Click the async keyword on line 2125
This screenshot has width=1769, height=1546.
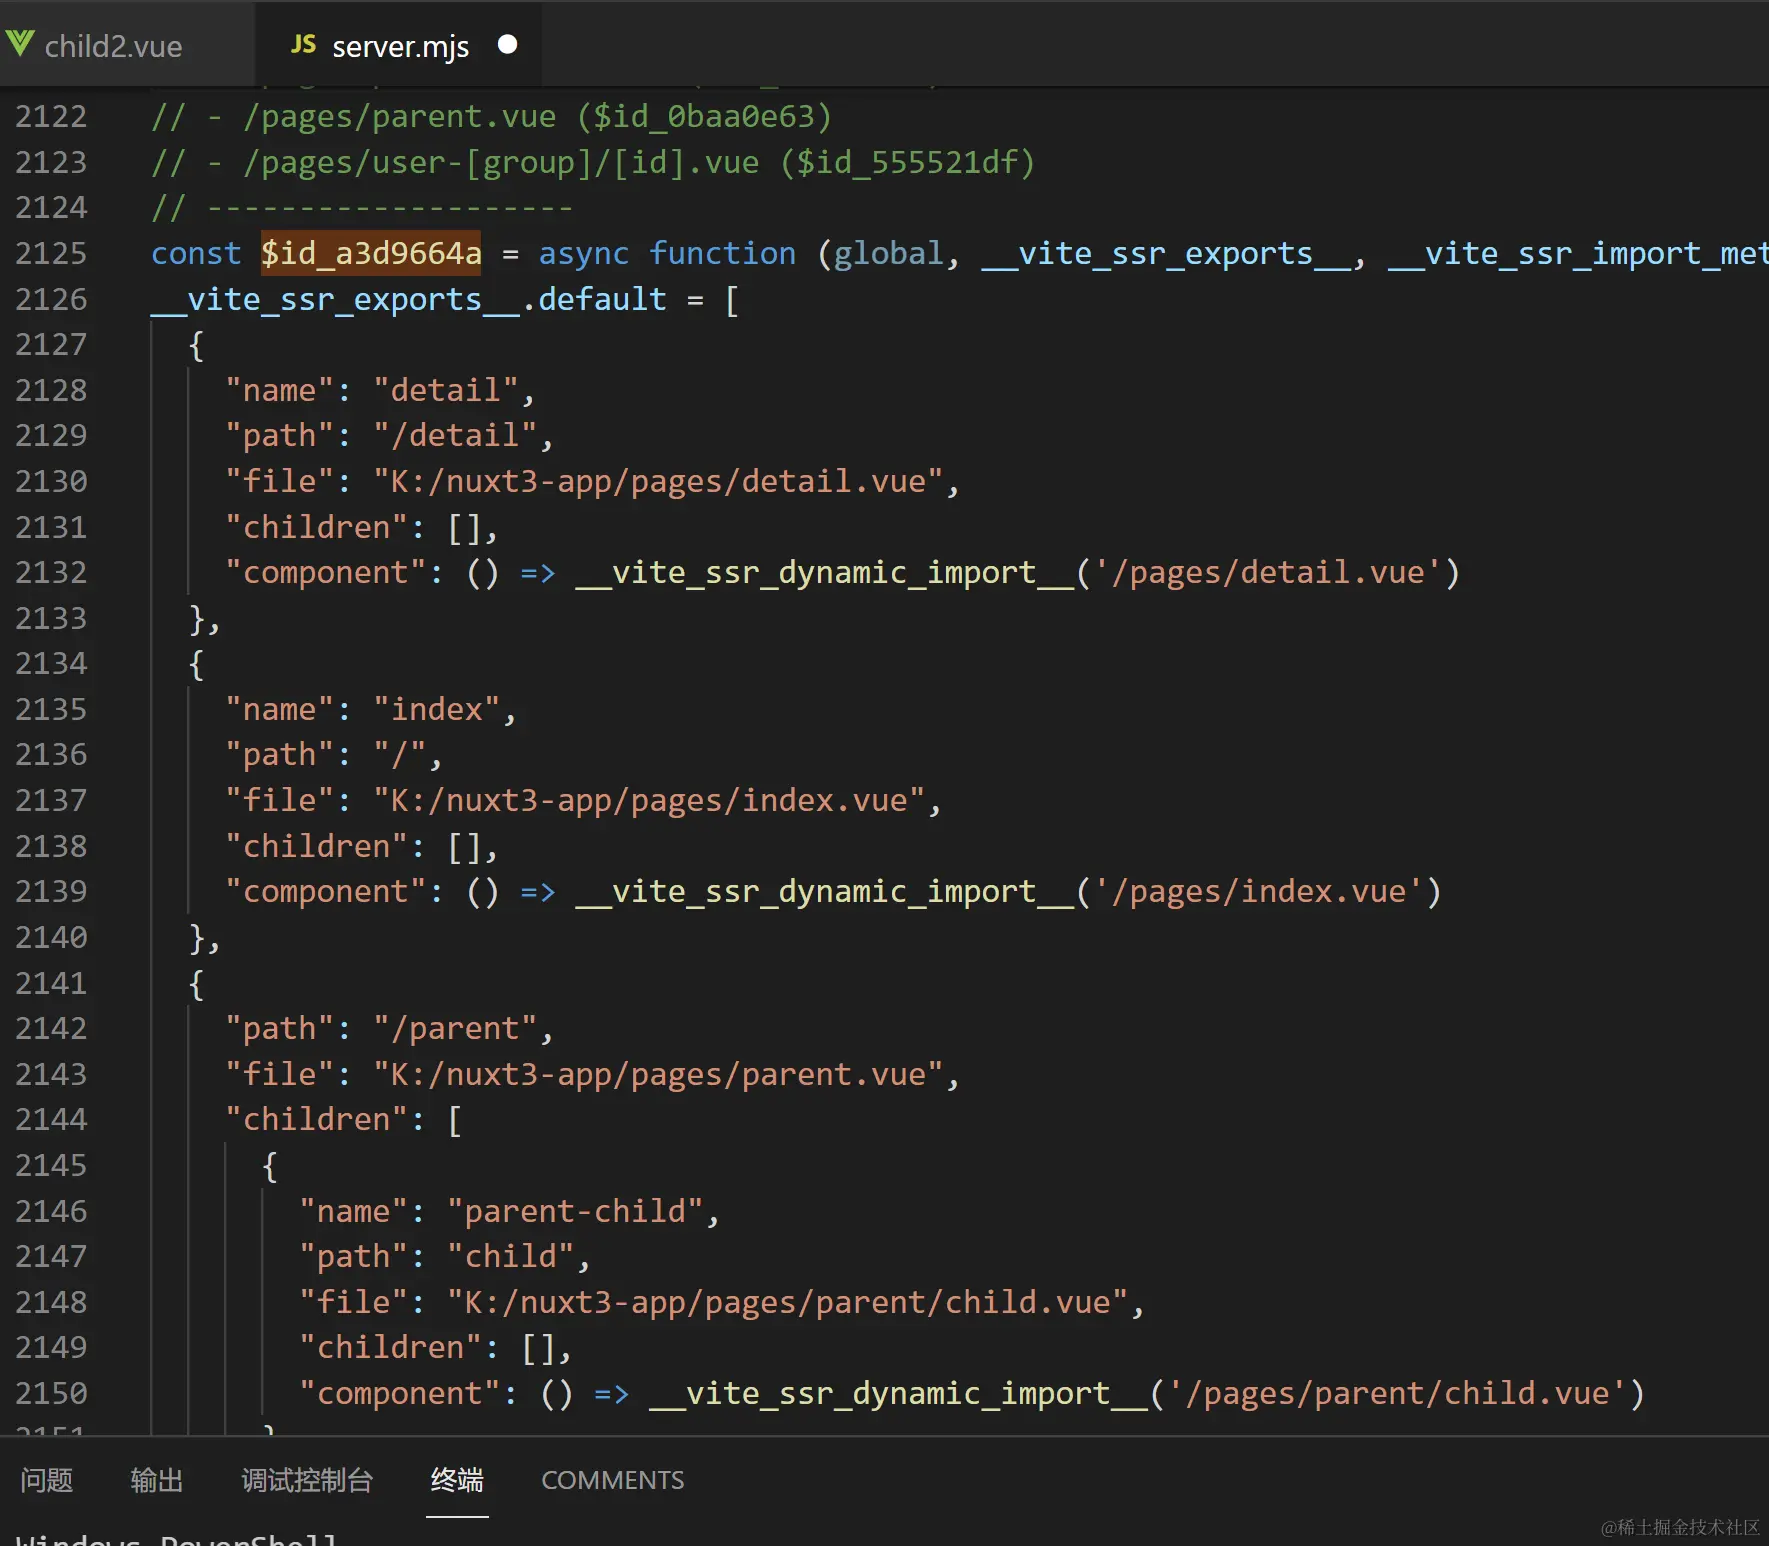pos(584,254)
